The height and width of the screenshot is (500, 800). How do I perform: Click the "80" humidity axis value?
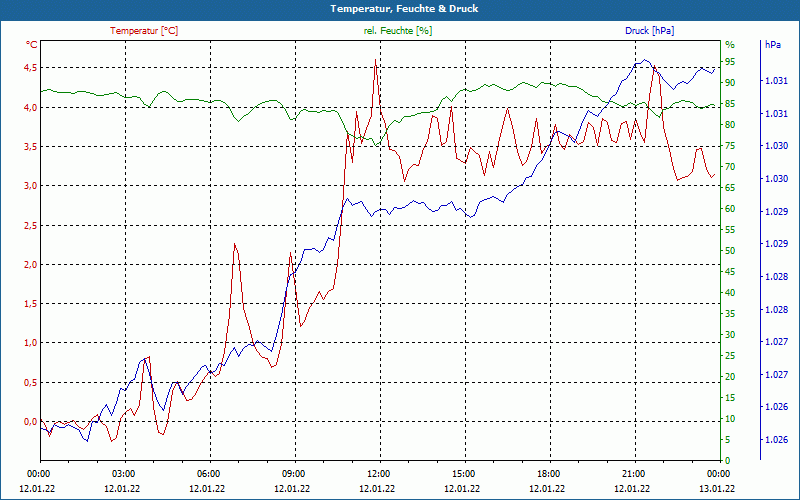click(730, 124)
